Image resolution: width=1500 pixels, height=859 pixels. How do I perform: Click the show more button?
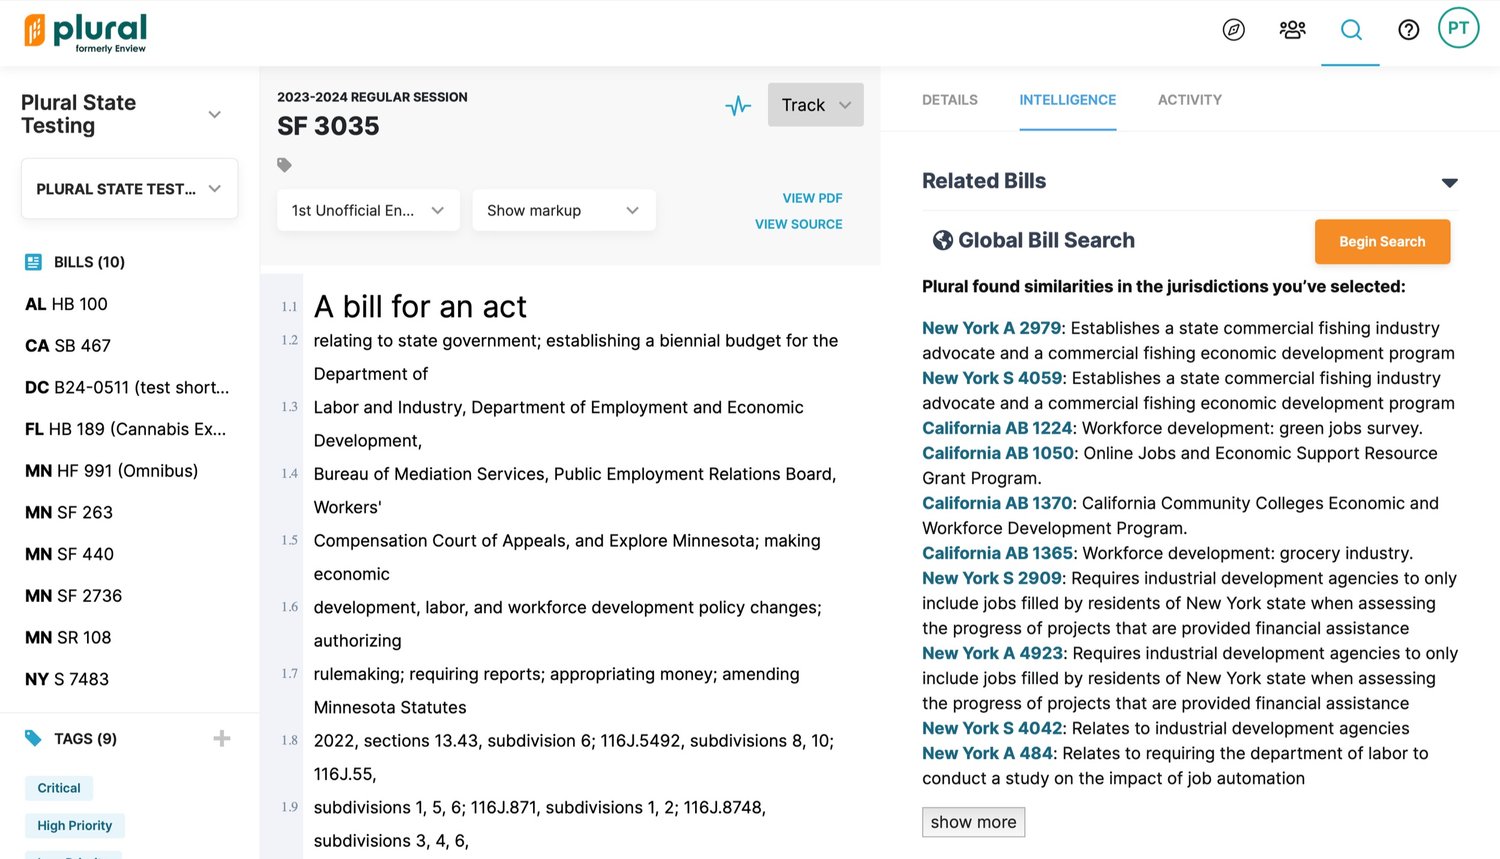[x=973, y=822]
